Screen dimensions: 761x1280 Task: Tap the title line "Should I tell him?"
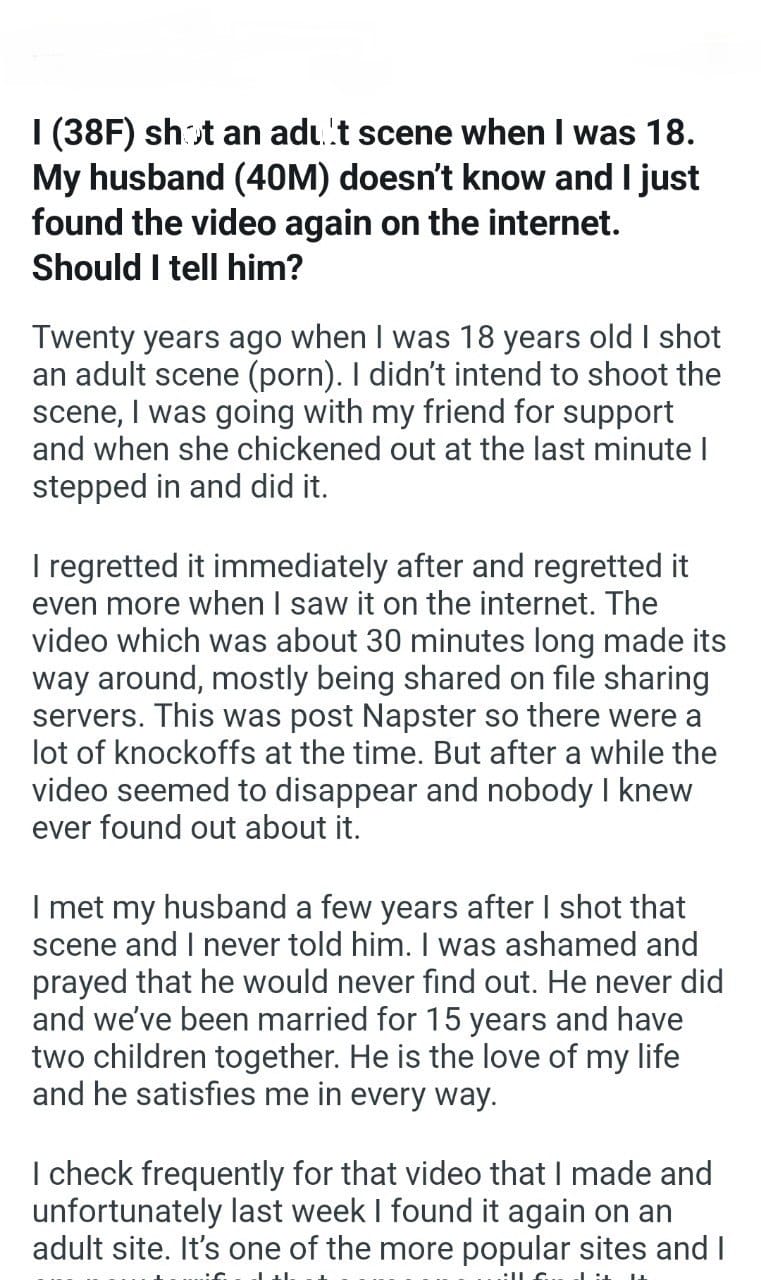[167, 268]
